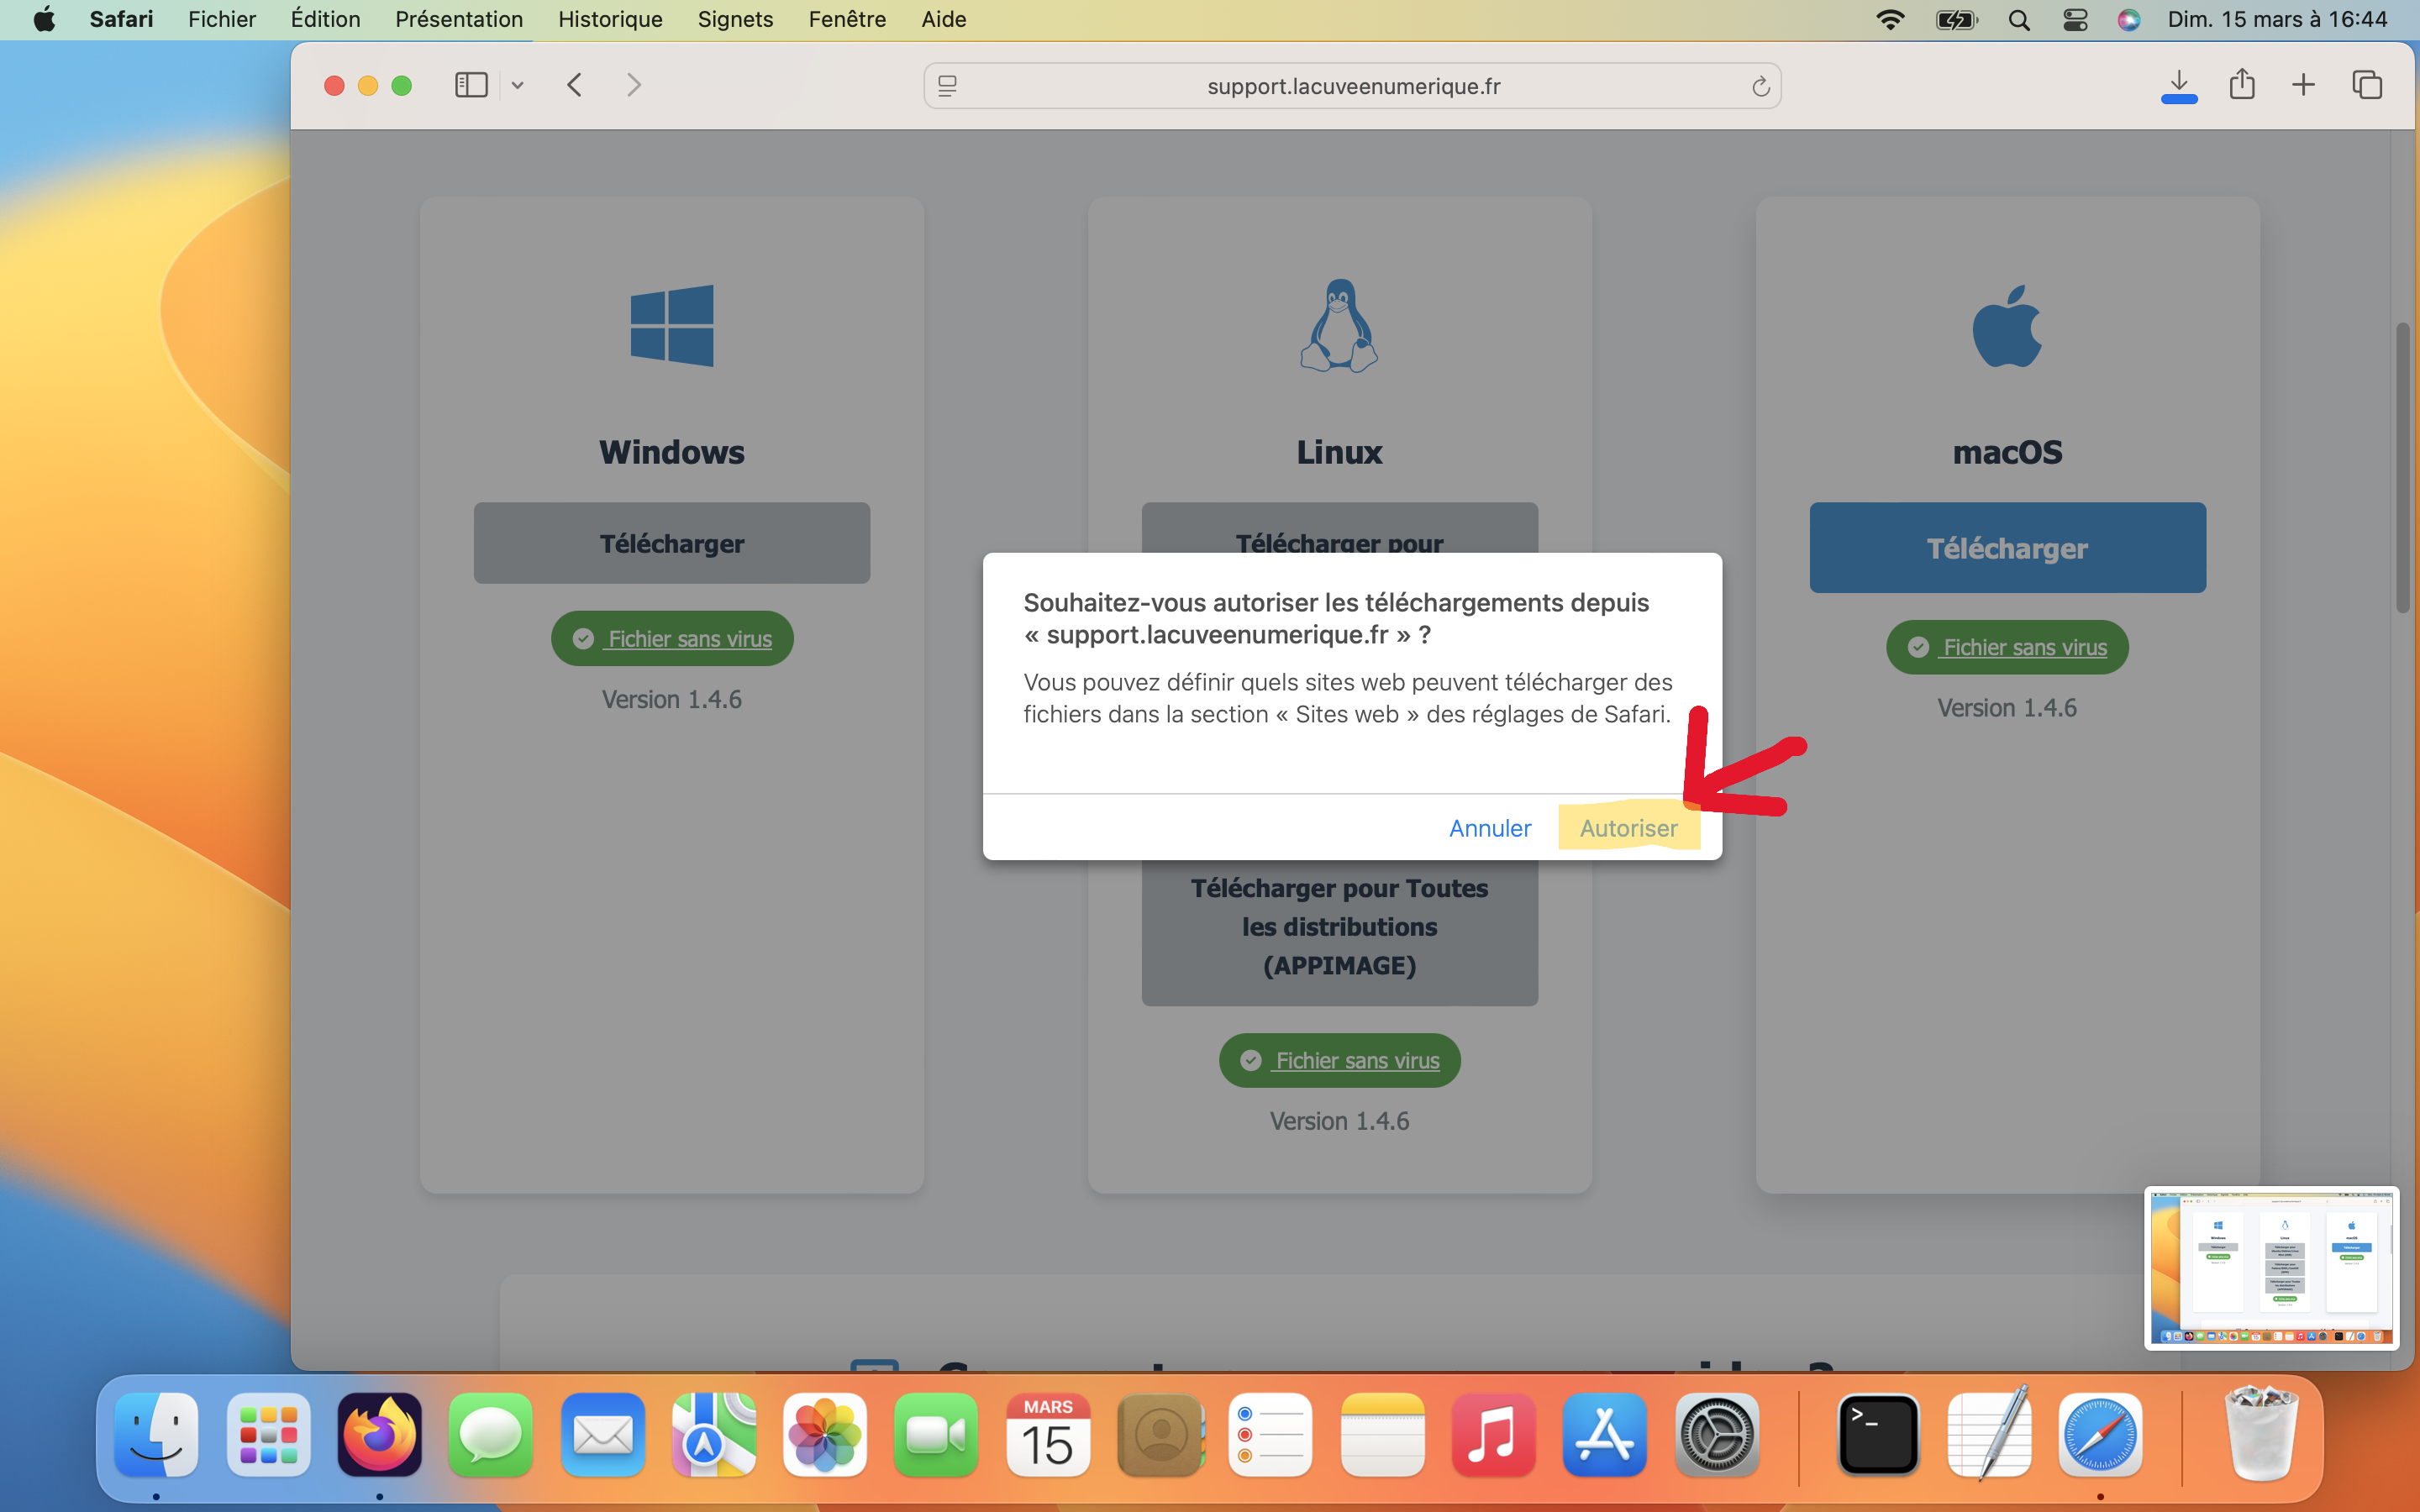The width and height of the screenshot is (2420, 1512).
Task: Open Reminders from the Dock
Action: pyautogui.click(x=1270, y=1435)
